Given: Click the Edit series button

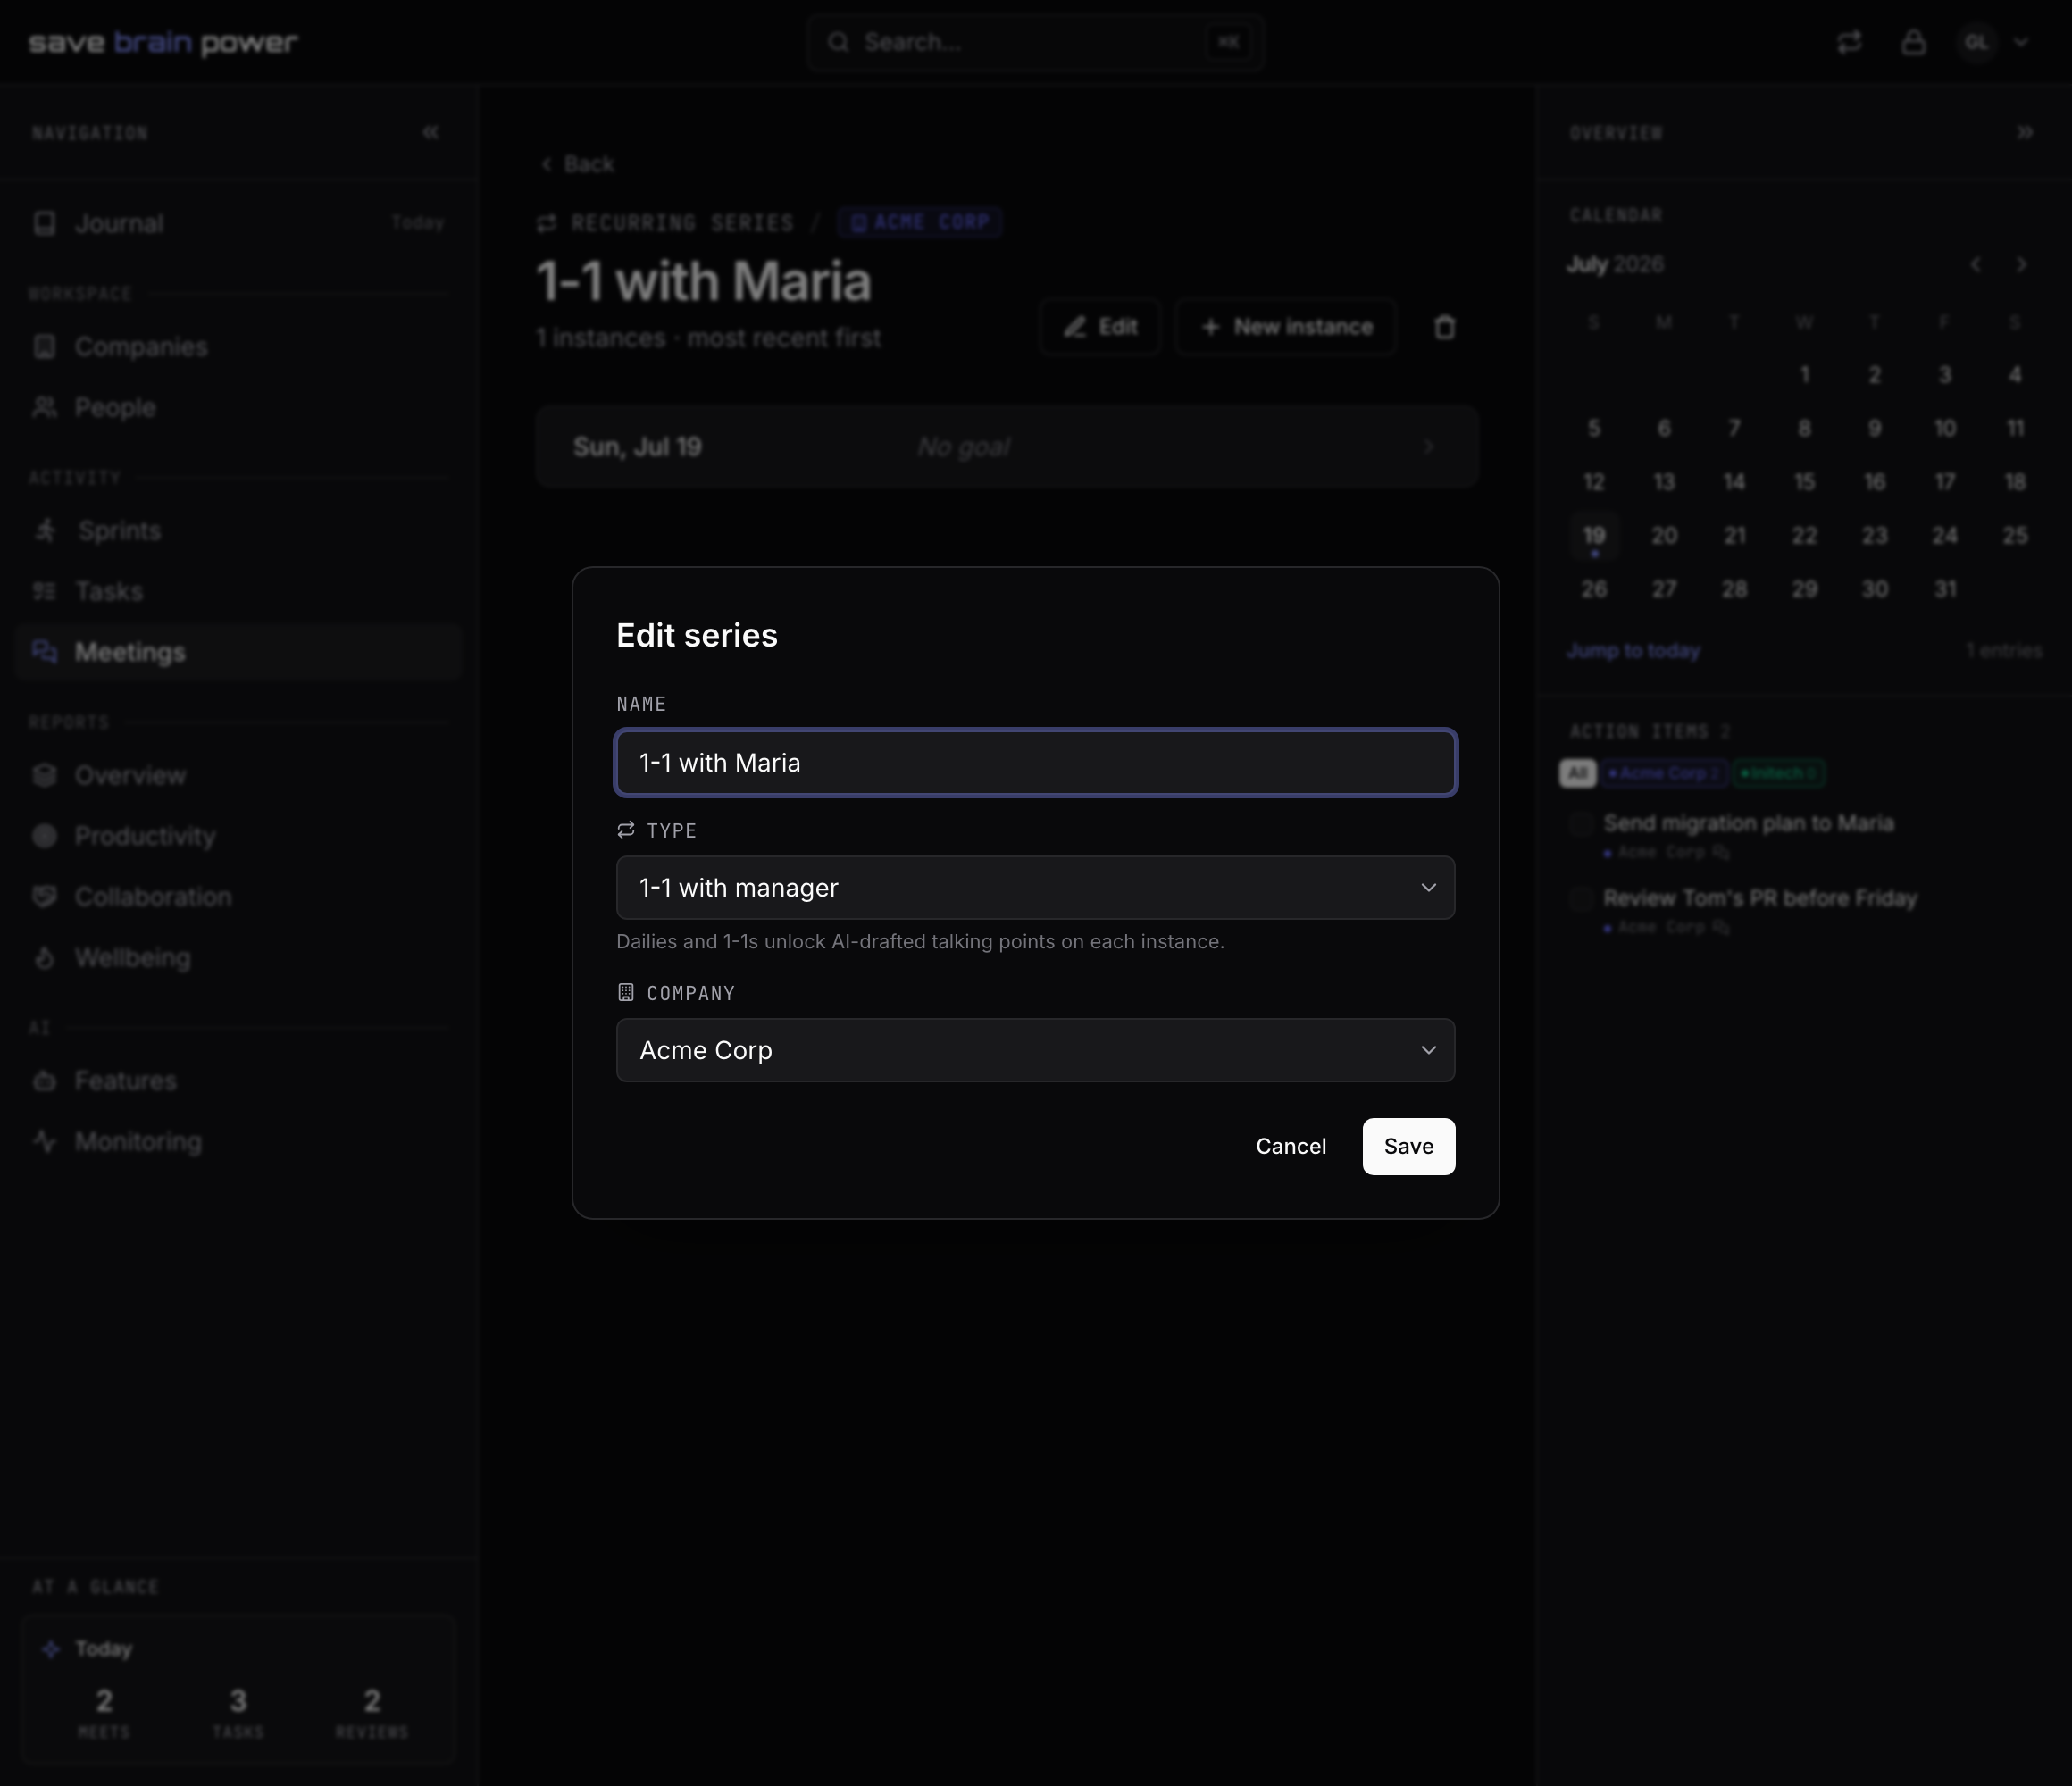Looking at the screenshot, I should coord(1100,327).
